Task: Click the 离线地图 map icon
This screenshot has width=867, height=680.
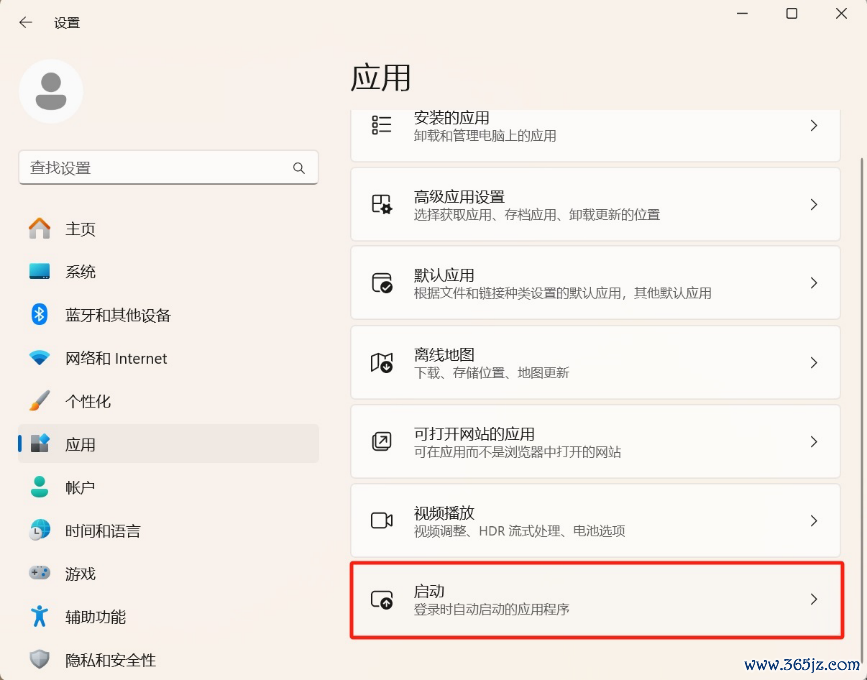Action: tap(382, 363)
